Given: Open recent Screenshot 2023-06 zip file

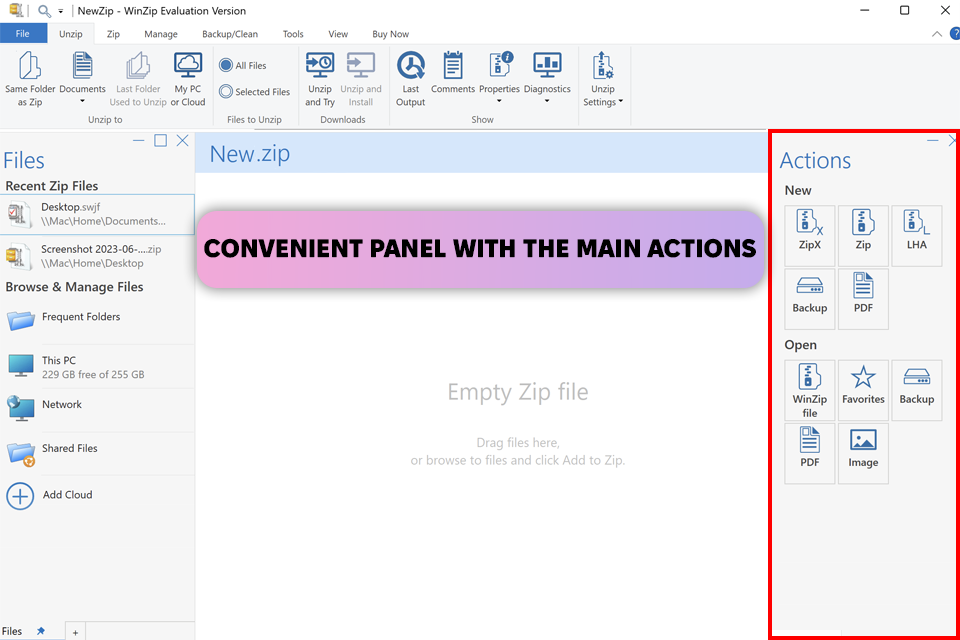Looking at the screenshot, I should click(x=97, y=256).
